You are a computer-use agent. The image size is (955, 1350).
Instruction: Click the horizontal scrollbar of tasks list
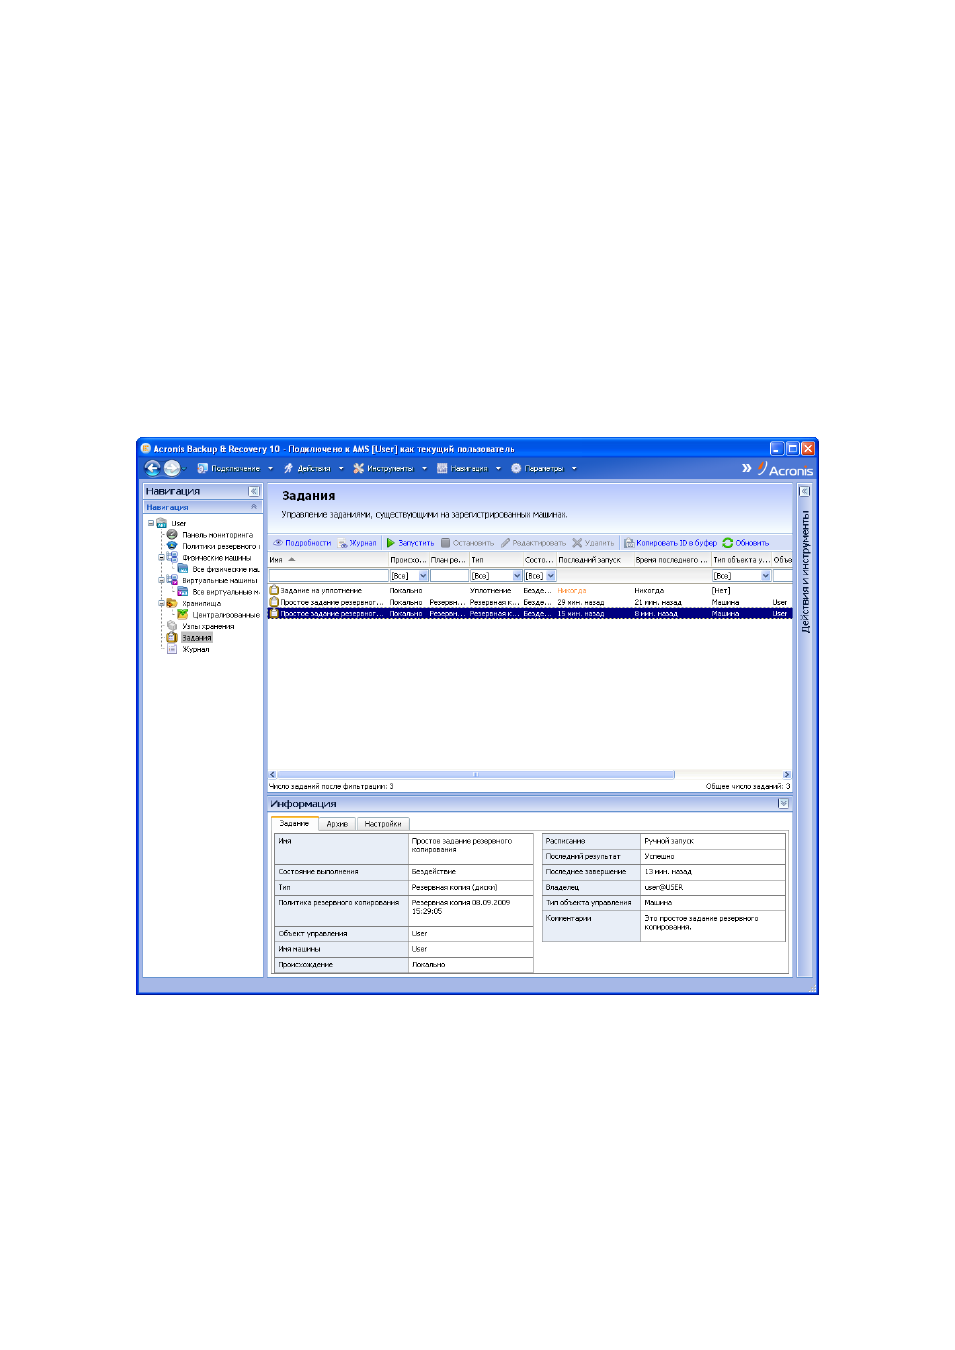[x=475, y=774]
